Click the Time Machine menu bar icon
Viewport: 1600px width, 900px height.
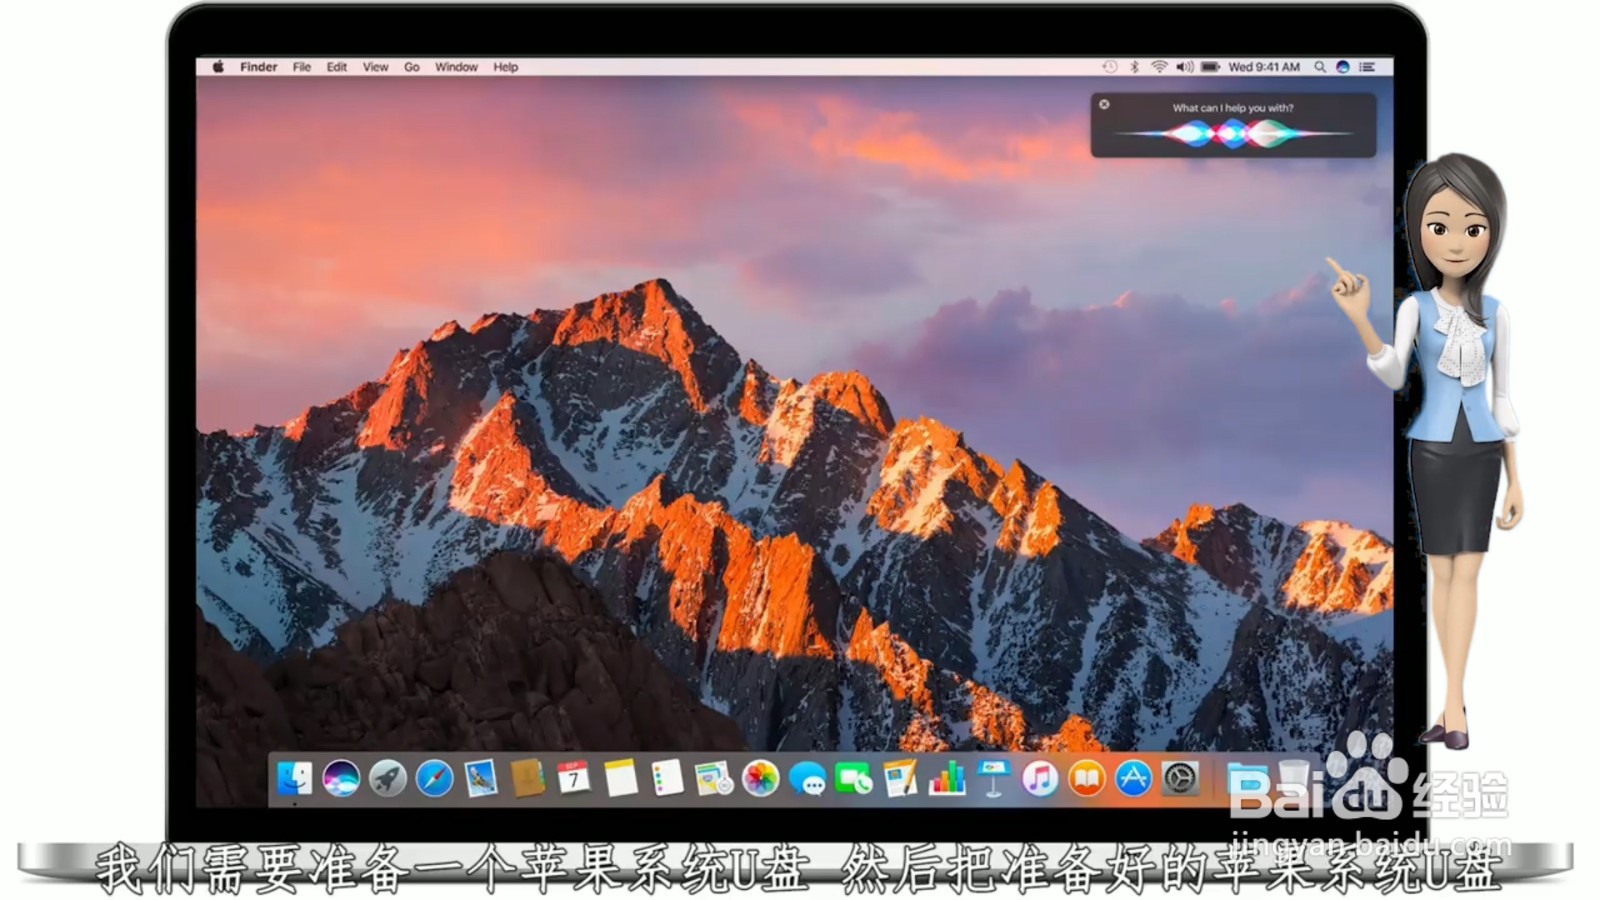1109,67
